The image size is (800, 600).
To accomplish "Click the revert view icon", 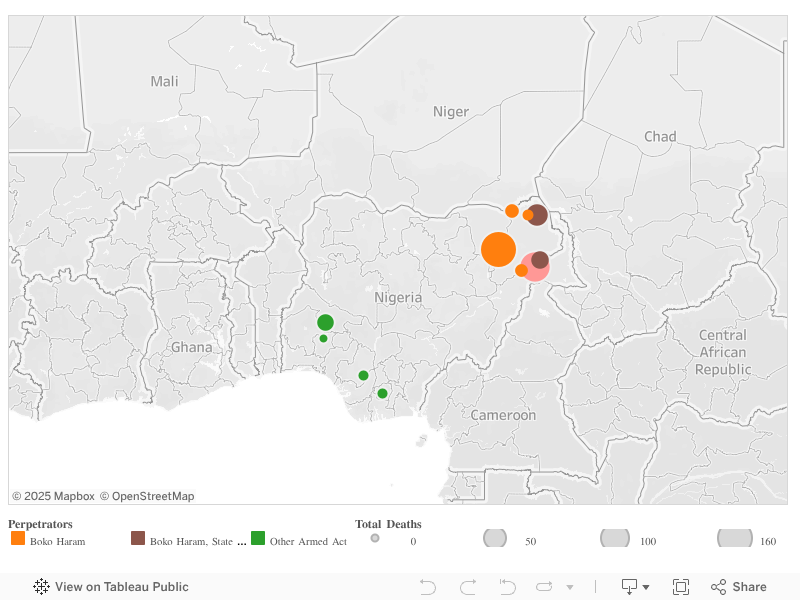I will click(507, 587).
